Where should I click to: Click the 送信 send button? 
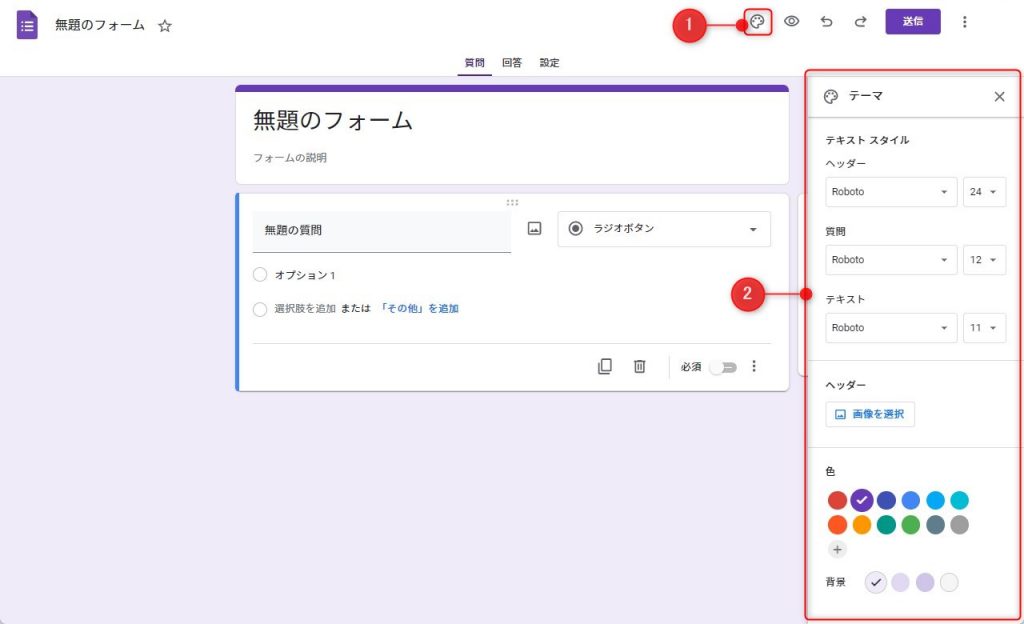[x=913, y=22]
